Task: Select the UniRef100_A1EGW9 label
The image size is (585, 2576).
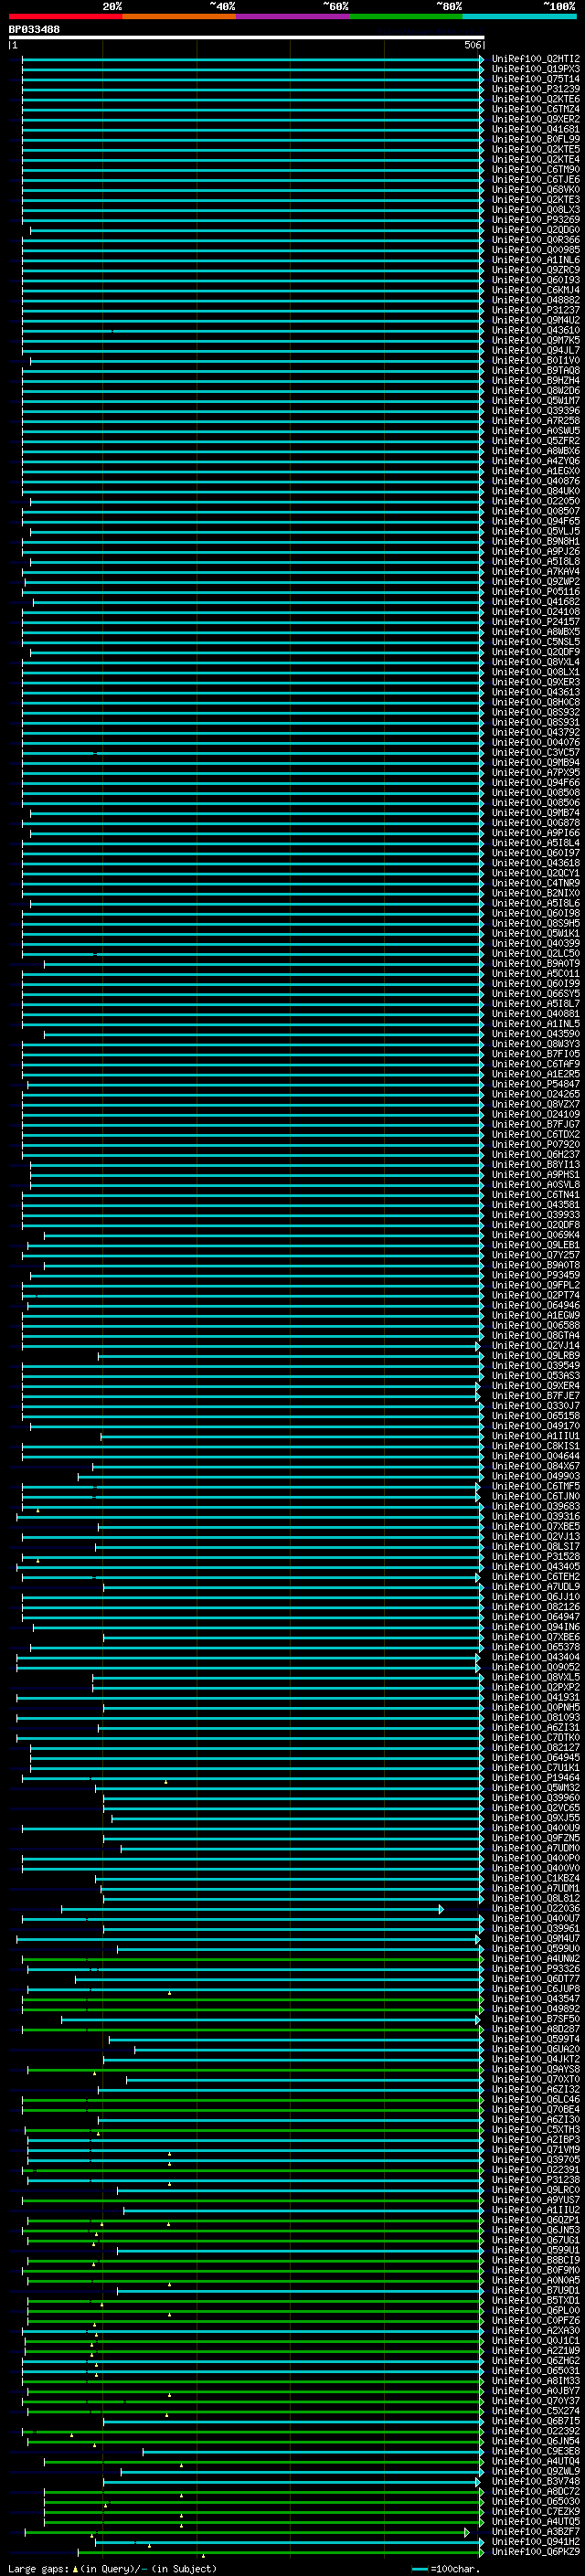Action: pos(536,1316)
